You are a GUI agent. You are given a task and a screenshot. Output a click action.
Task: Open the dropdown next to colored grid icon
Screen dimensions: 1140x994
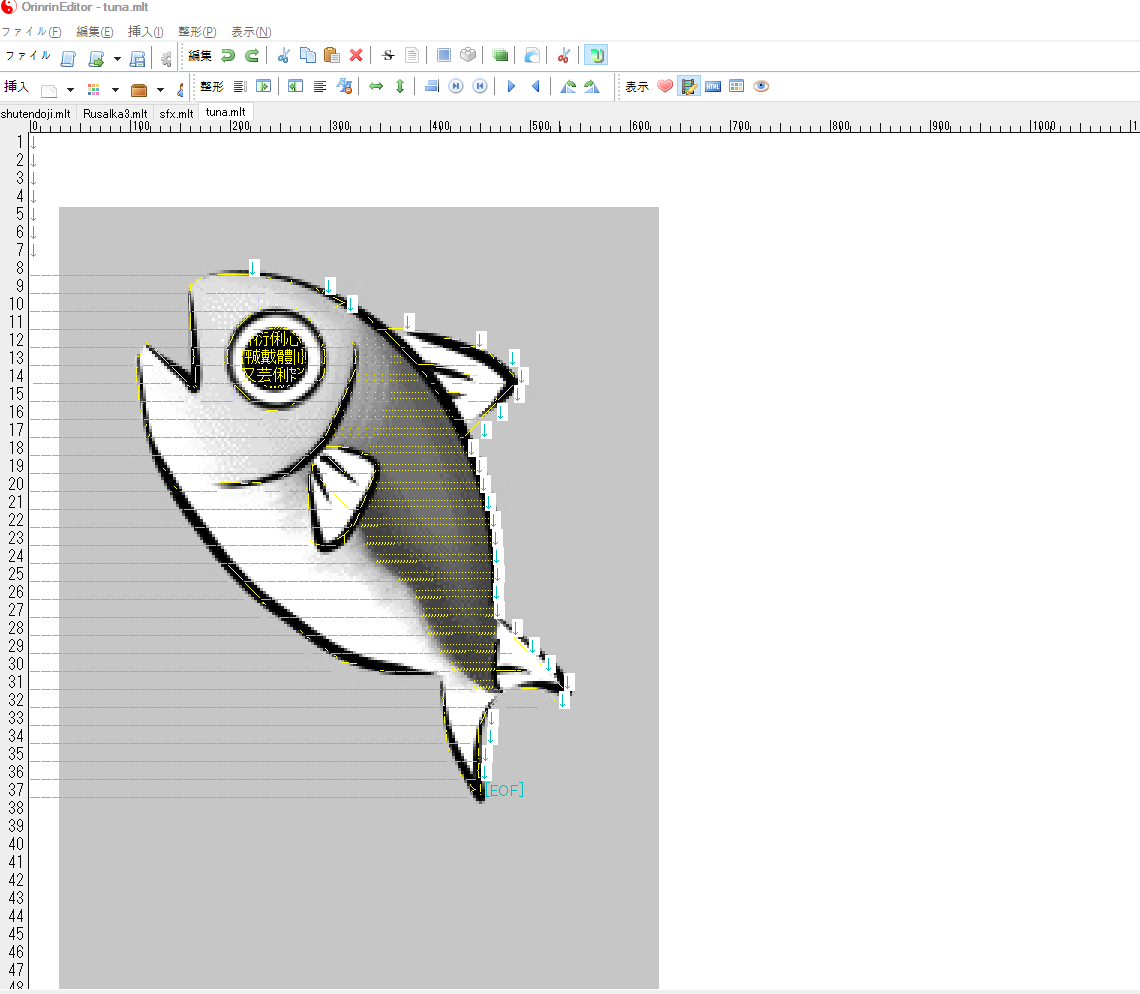[x=115, y=89]
